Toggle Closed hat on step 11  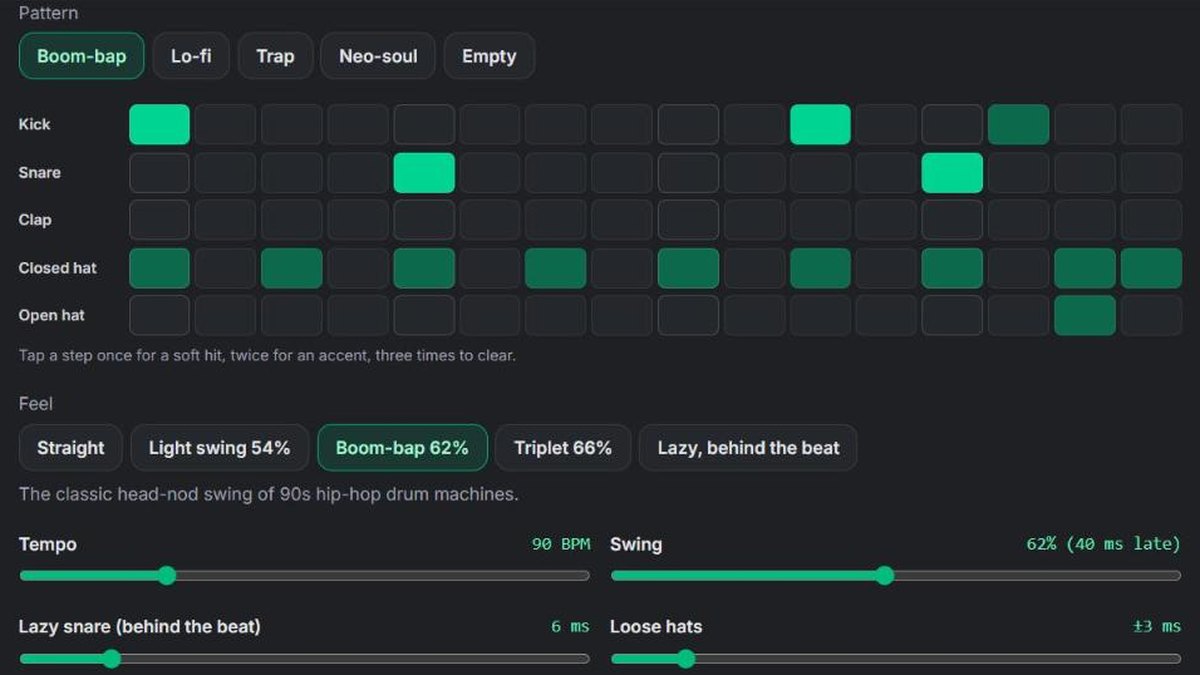pos(820,268)
